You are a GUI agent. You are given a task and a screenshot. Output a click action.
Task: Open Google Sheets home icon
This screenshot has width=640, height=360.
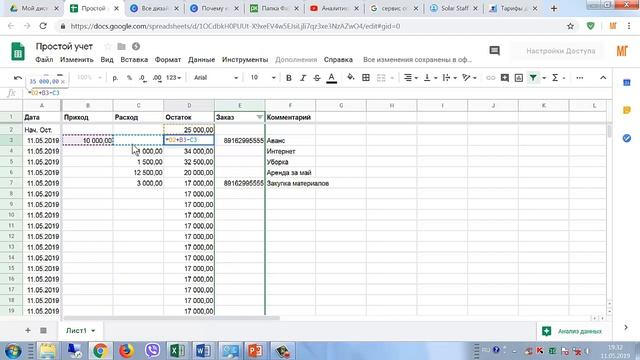tap(18, 52)
